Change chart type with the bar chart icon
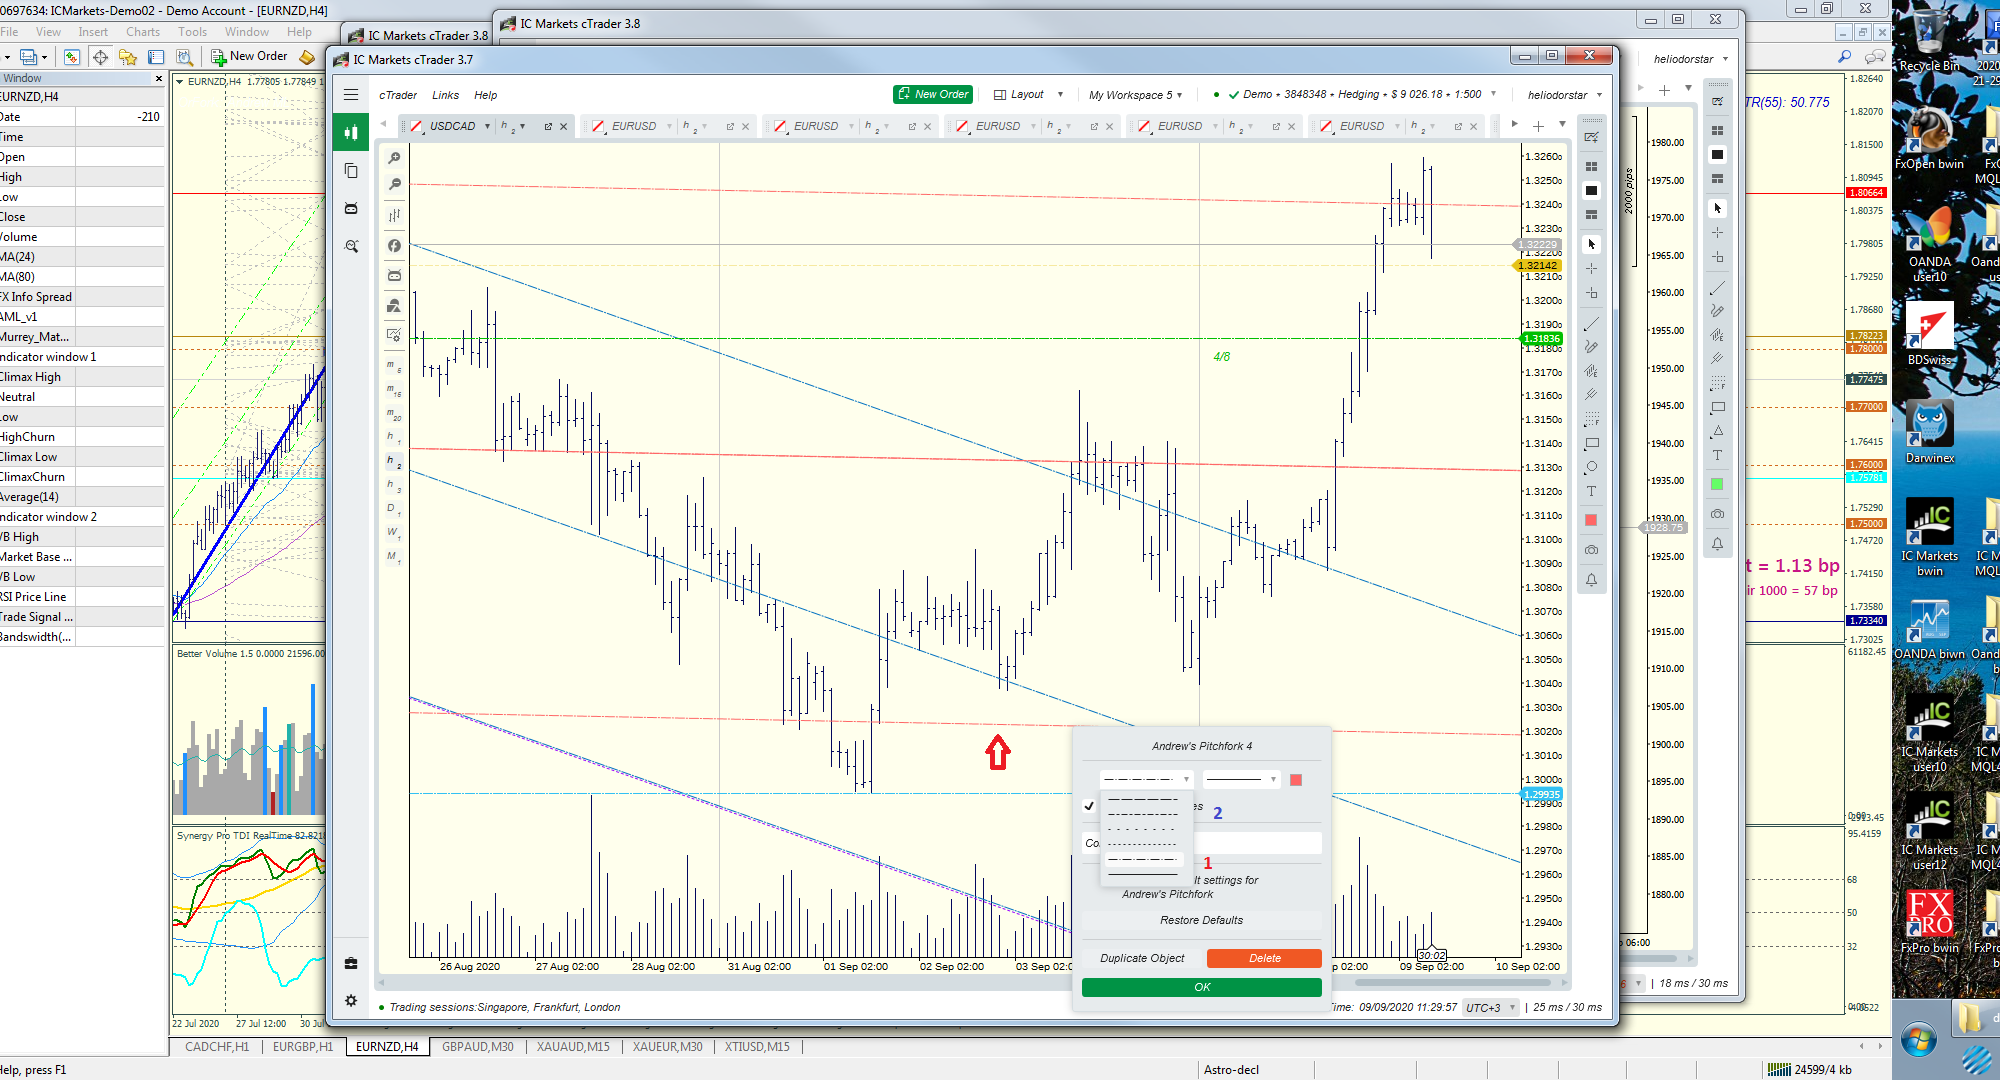The height and width of the screenshot is (1080, 2000). (x=394, y=215)
